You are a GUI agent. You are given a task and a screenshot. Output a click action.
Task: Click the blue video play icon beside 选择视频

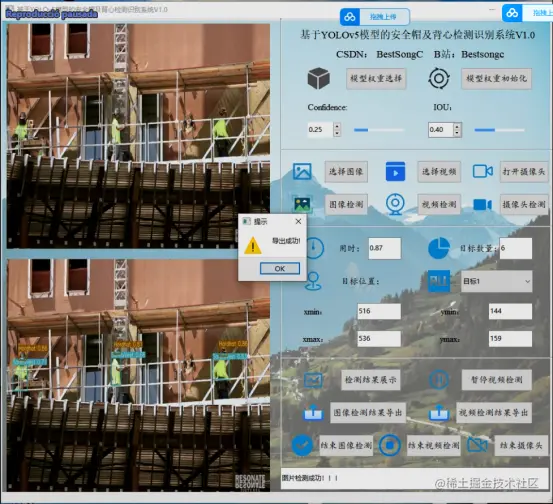click(x=395, y=171)
